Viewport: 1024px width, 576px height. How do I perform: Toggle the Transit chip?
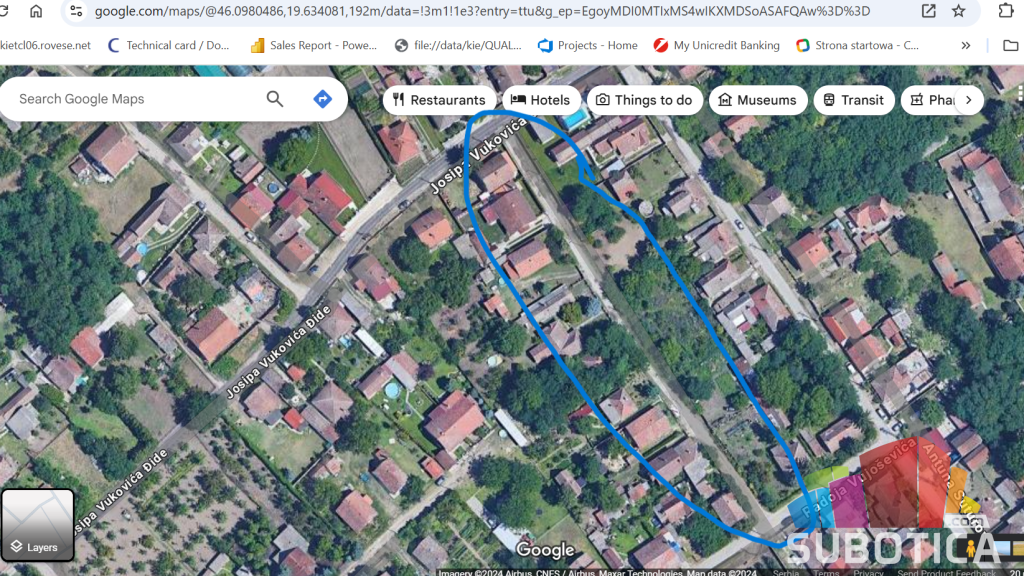pos(853,100)
